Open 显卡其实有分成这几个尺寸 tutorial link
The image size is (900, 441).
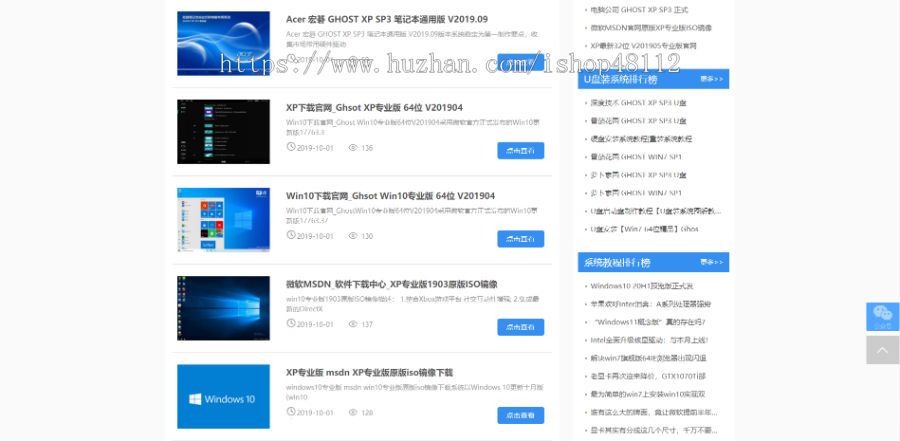click(654, 430)
